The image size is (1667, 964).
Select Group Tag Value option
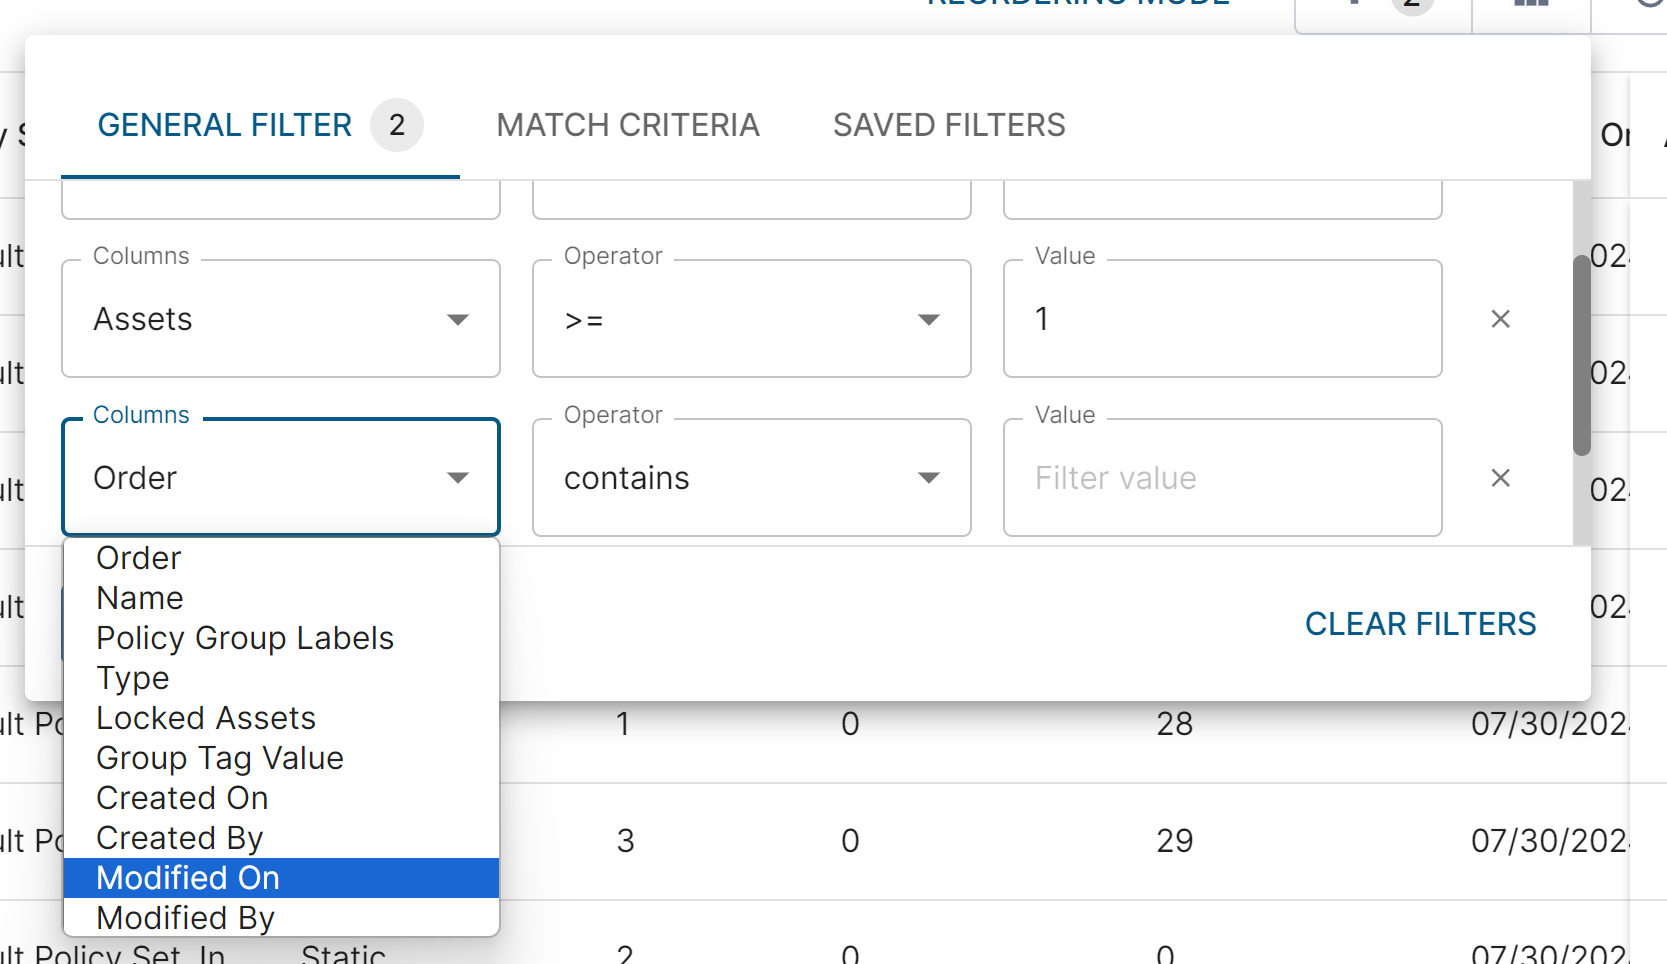[220, 758]
